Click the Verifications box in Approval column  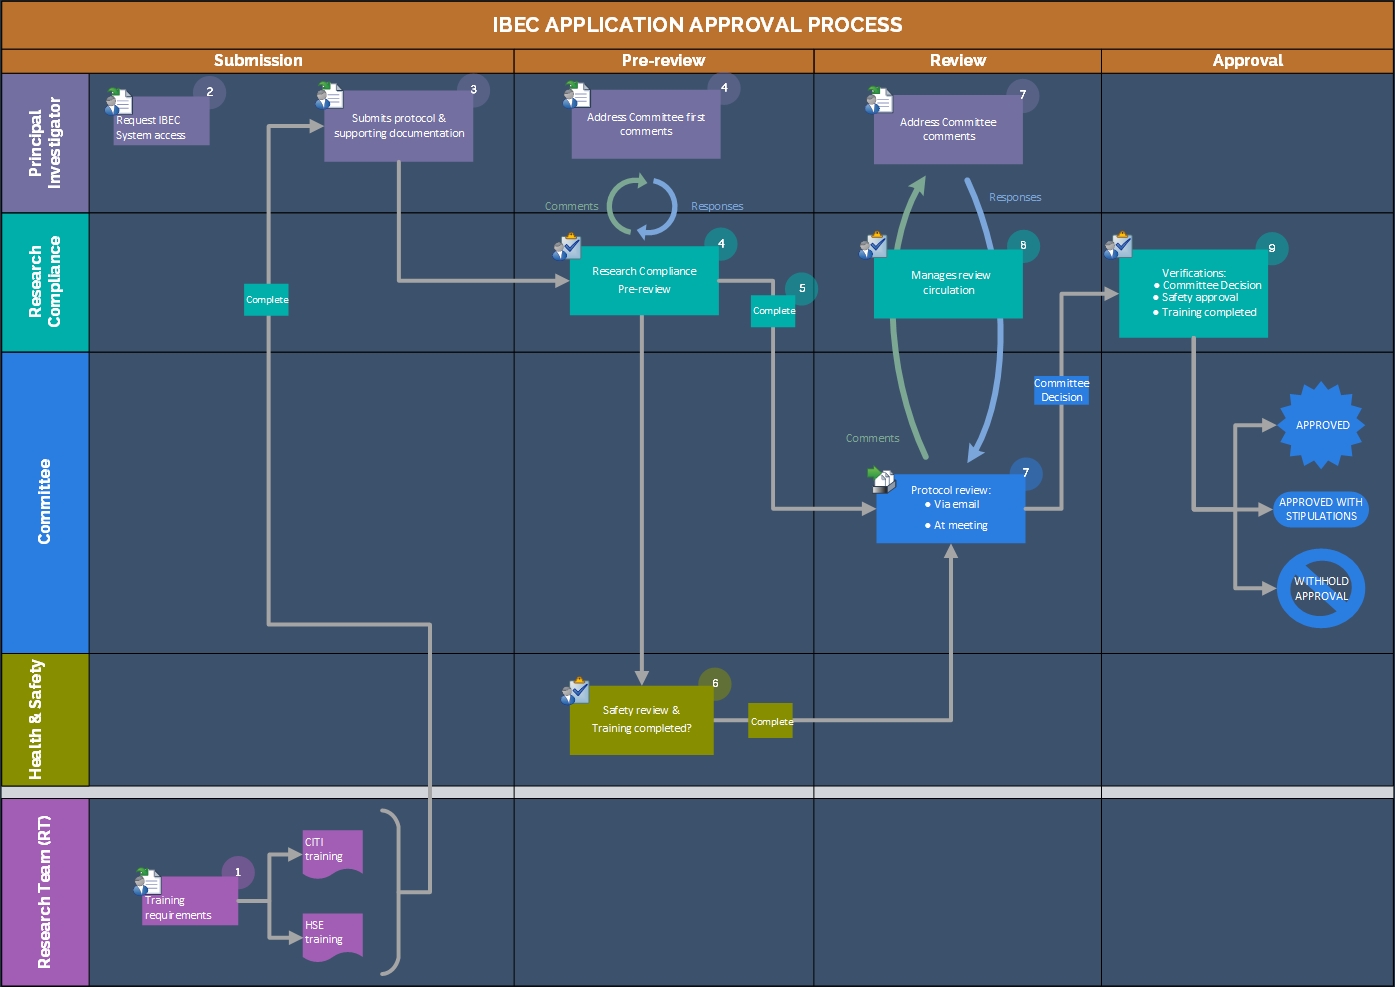click(x=1193, y=294)
